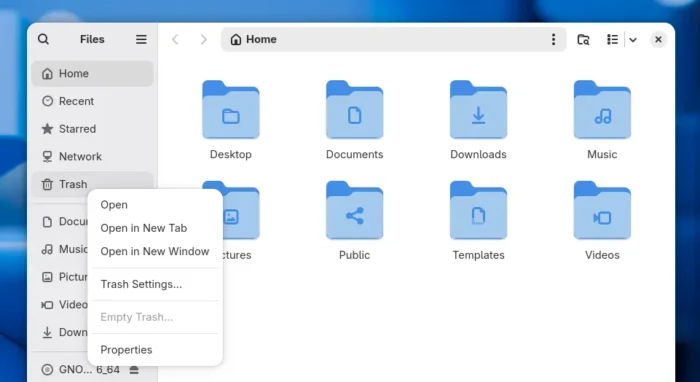Click the Home path bar location
Screen dimensions: 700x382
(x=253, y=39)
